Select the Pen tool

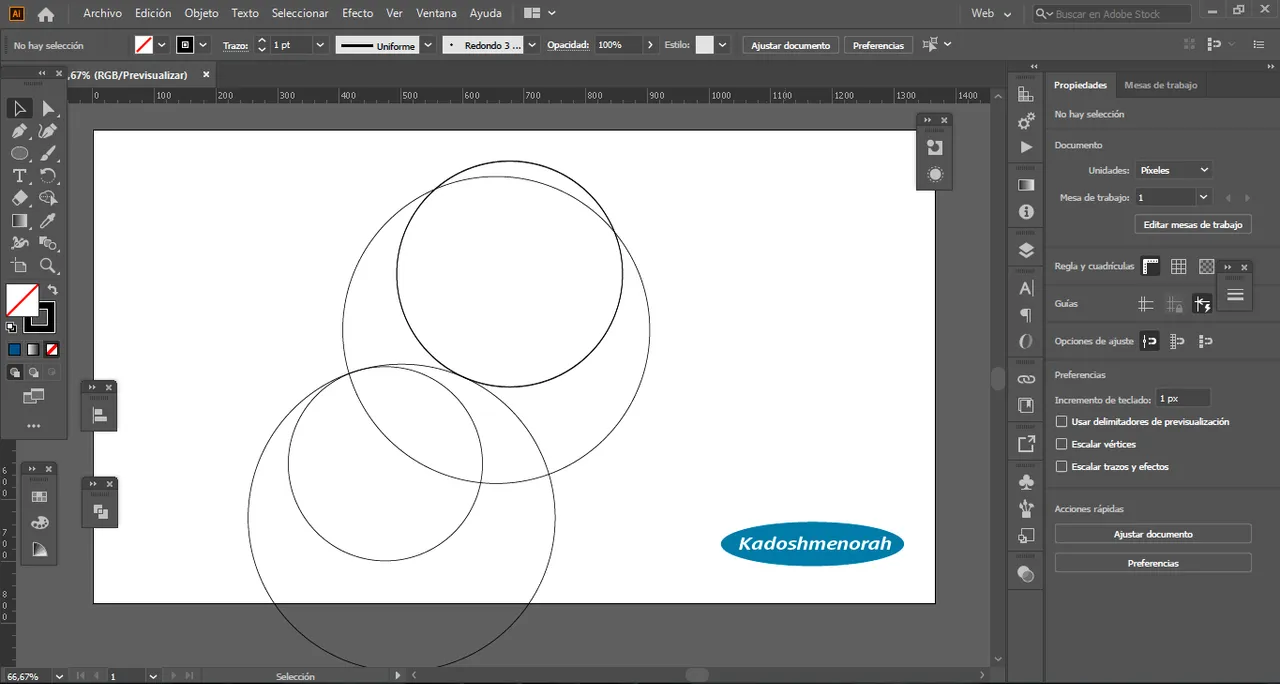19,131
